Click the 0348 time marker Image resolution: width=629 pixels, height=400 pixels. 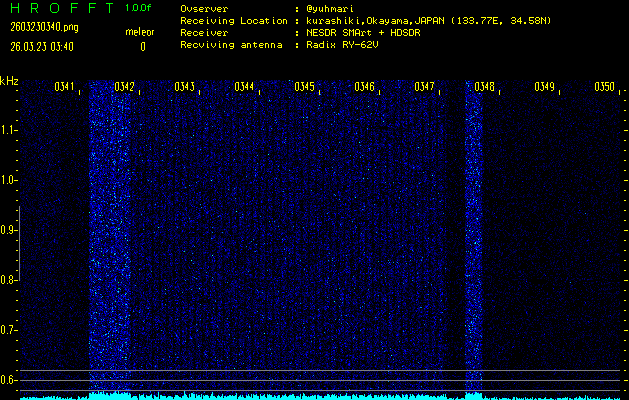click(485, 87)
